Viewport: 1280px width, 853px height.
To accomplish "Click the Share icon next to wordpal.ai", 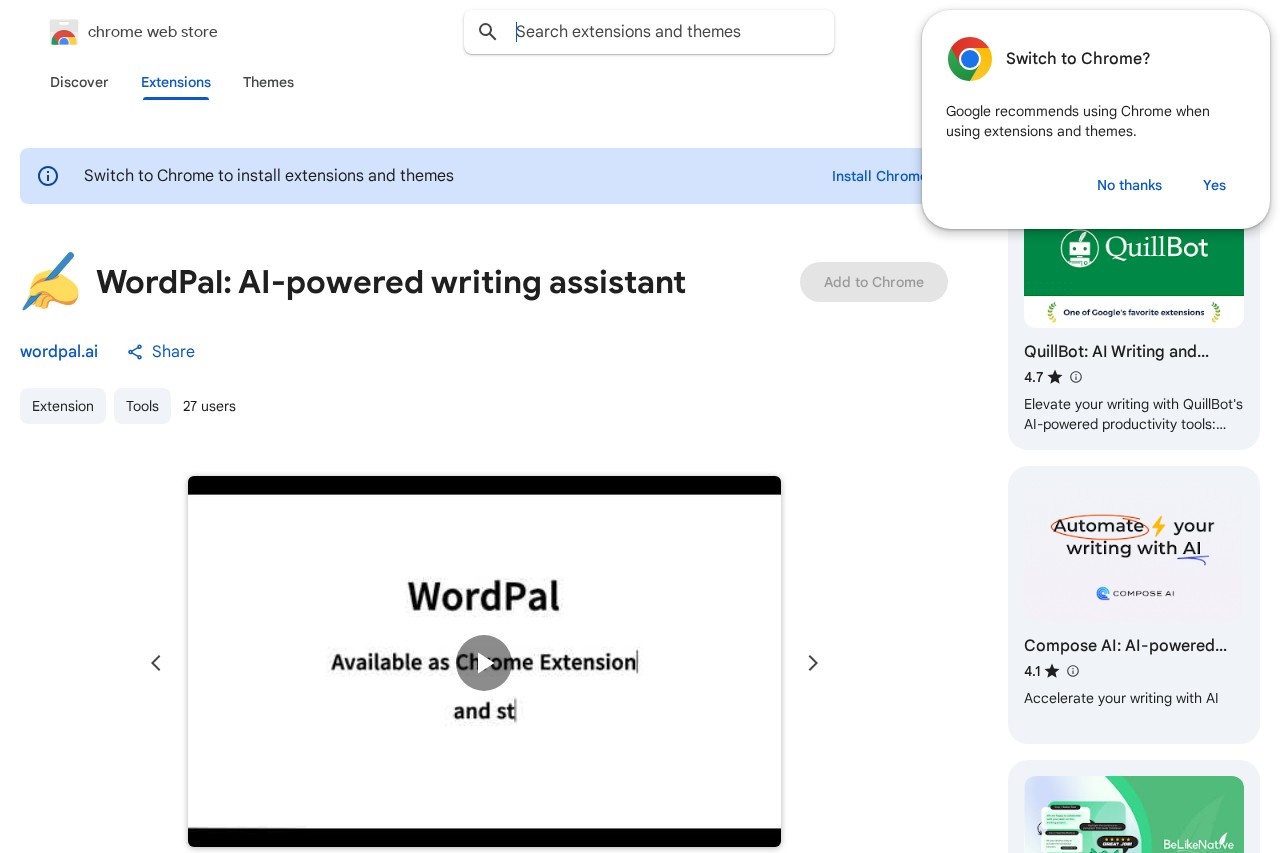I will point(136,352).
